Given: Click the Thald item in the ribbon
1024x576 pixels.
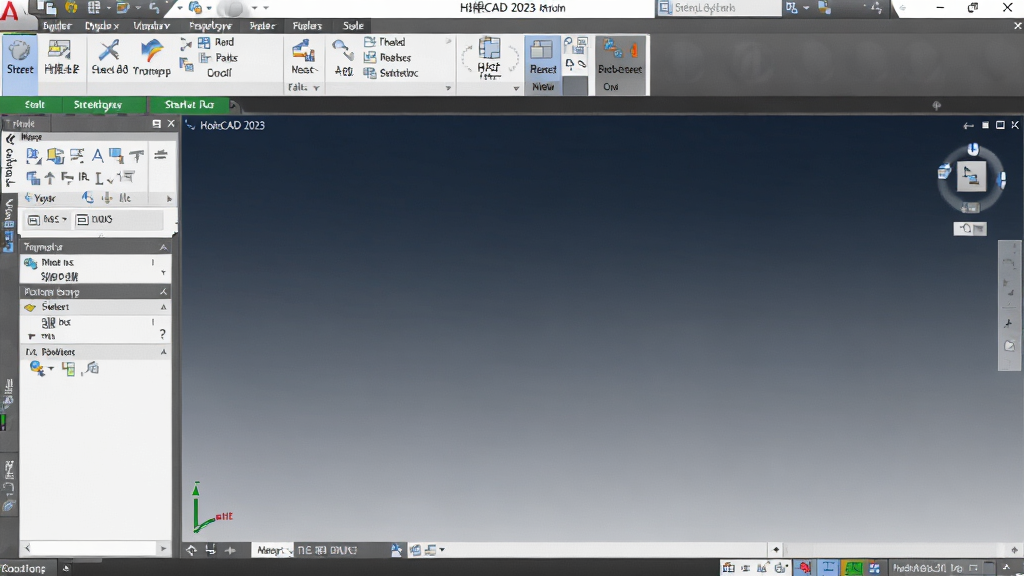Looking at the screenshot, I should (385, 42).
